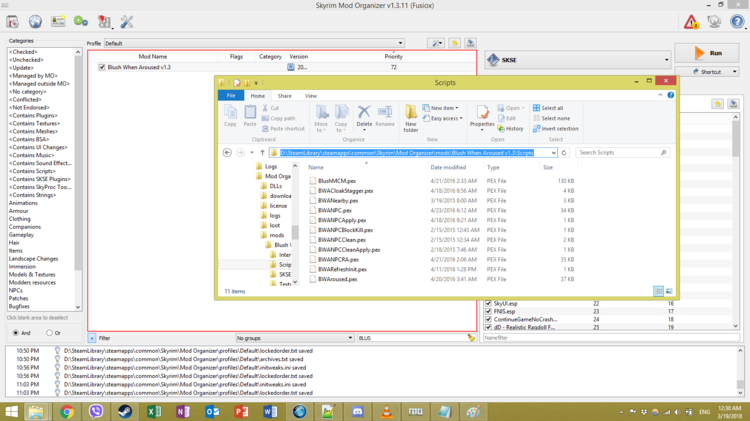Switch to View ribbon tab
Screen dimensions: 750x421
pyautogui.click(x=311, y=96)
